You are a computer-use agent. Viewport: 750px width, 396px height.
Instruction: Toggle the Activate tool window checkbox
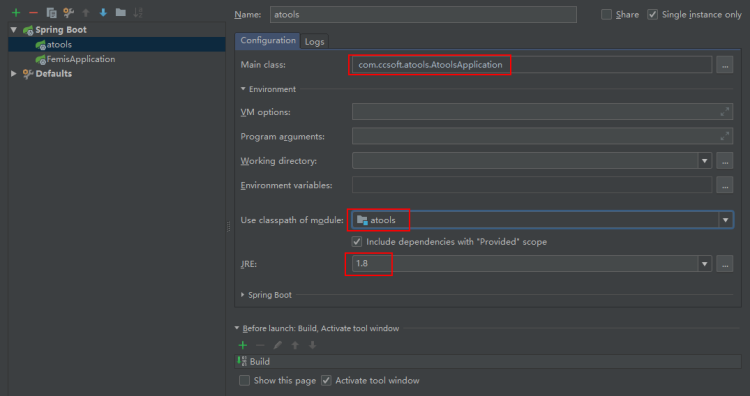[x=326, y=381]
